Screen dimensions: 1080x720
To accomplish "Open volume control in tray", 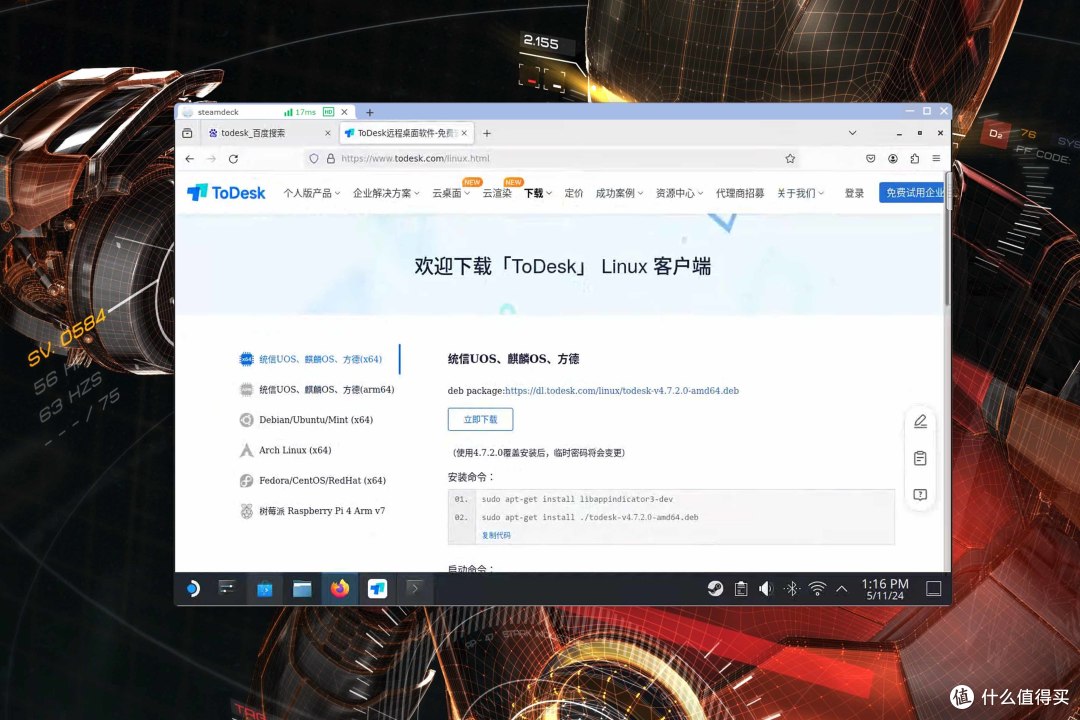I will pyautogui.click(x=766, y=588).
